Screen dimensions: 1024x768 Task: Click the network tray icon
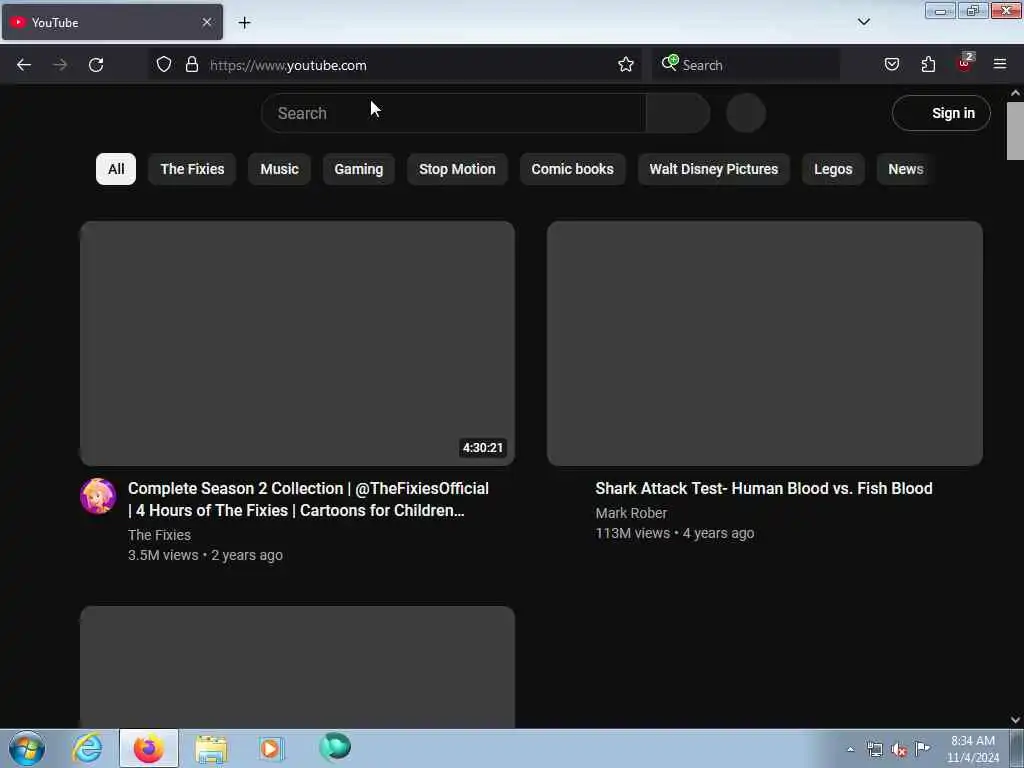coord(874,749)
